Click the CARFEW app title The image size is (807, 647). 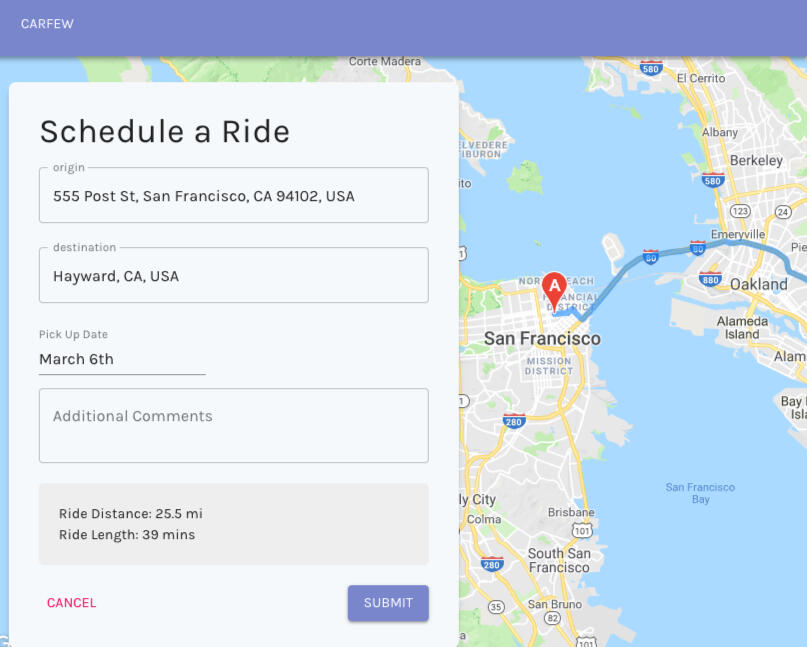tap(47, 23)
